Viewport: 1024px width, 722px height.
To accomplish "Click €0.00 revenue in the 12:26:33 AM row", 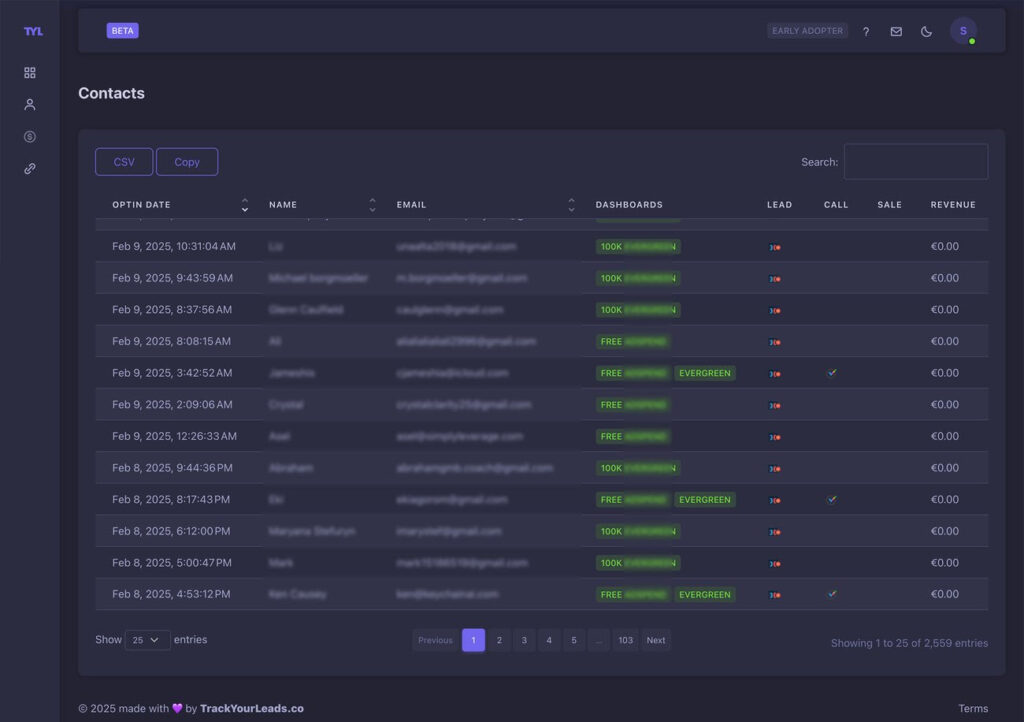I will point(944,436).
